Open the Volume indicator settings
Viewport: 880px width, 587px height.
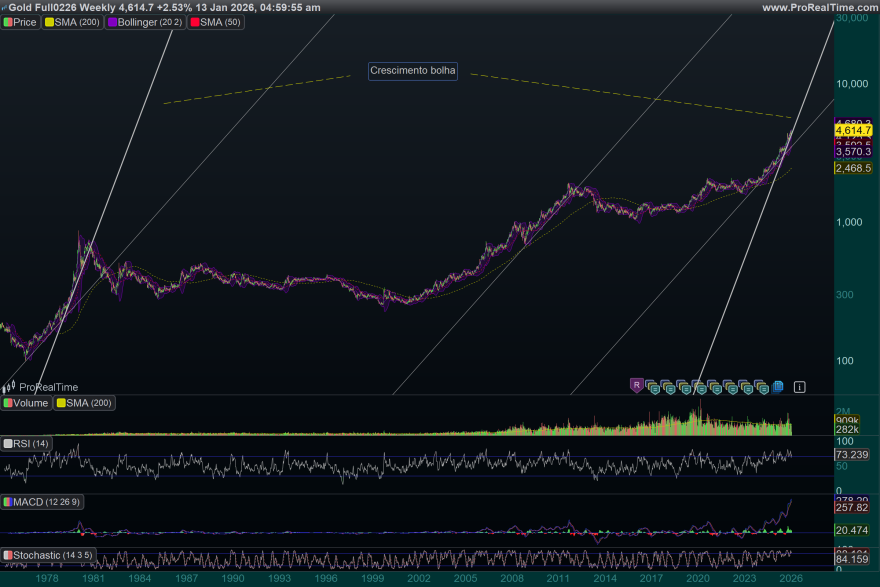[x=27, y=403]
